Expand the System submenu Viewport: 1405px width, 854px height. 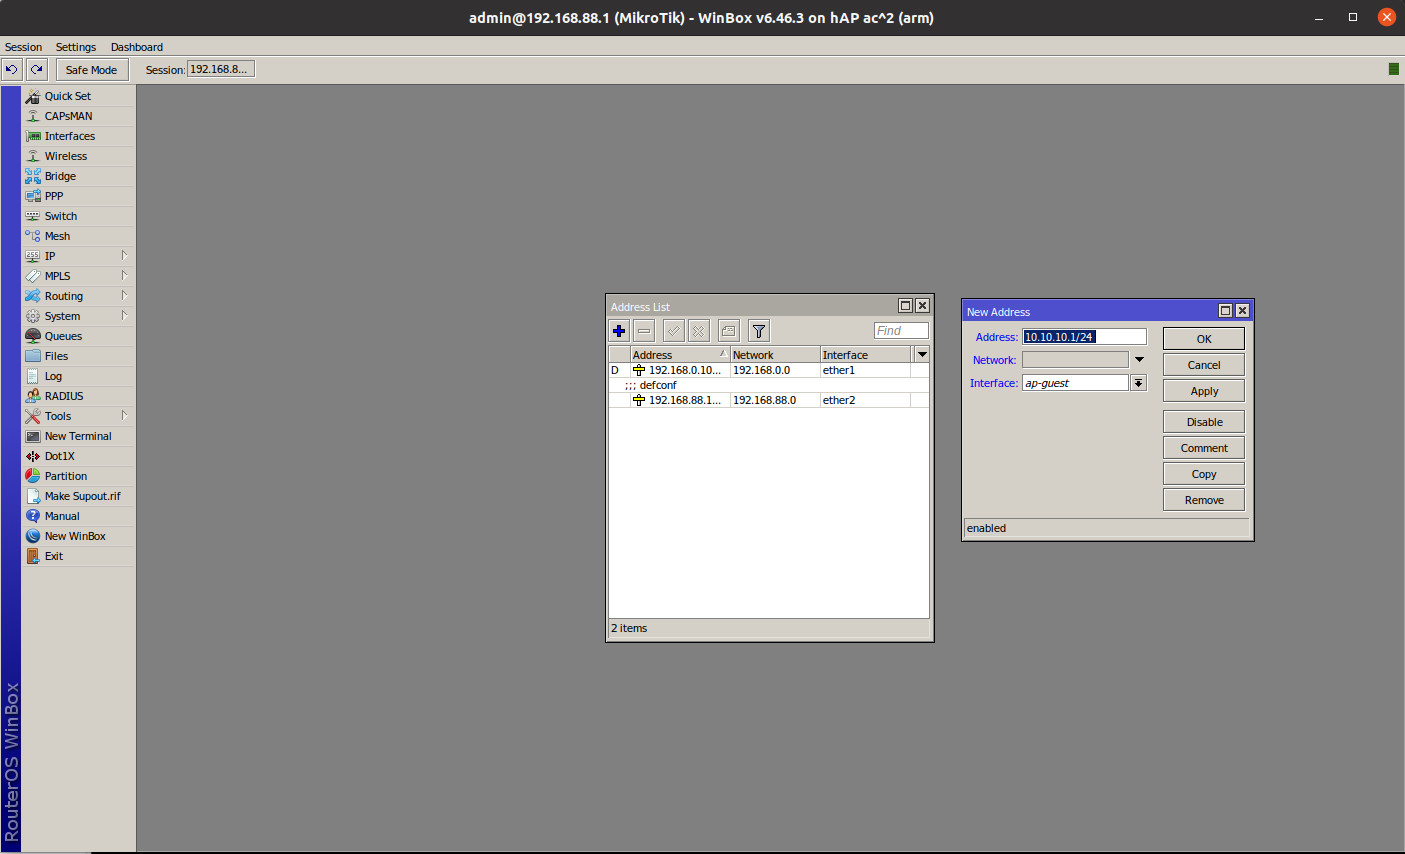coord(78,316)
